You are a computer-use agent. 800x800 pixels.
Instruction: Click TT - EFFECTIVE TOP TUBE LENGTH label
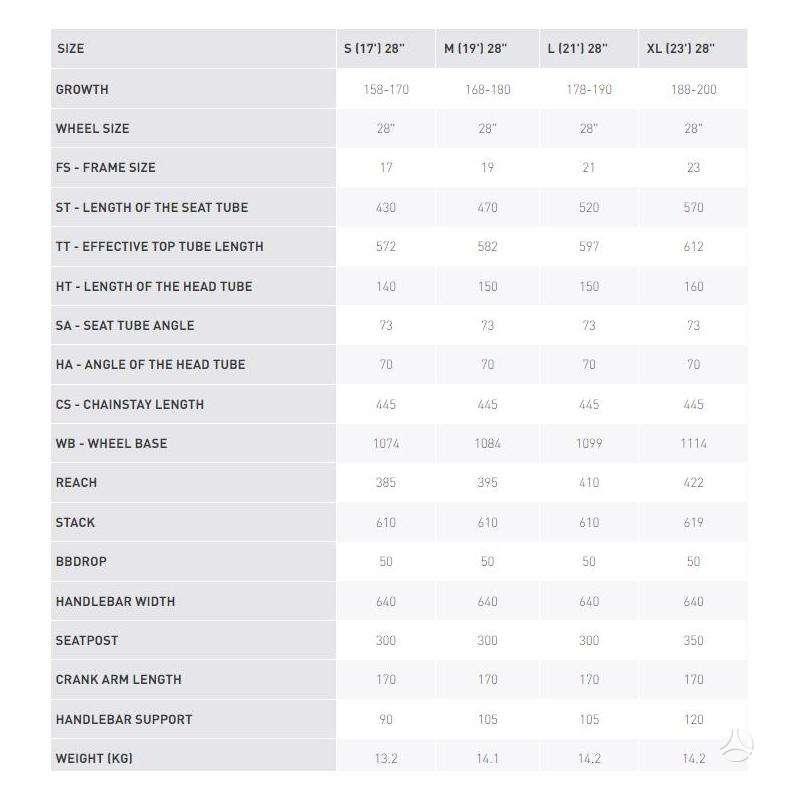[x=160, y=246]
